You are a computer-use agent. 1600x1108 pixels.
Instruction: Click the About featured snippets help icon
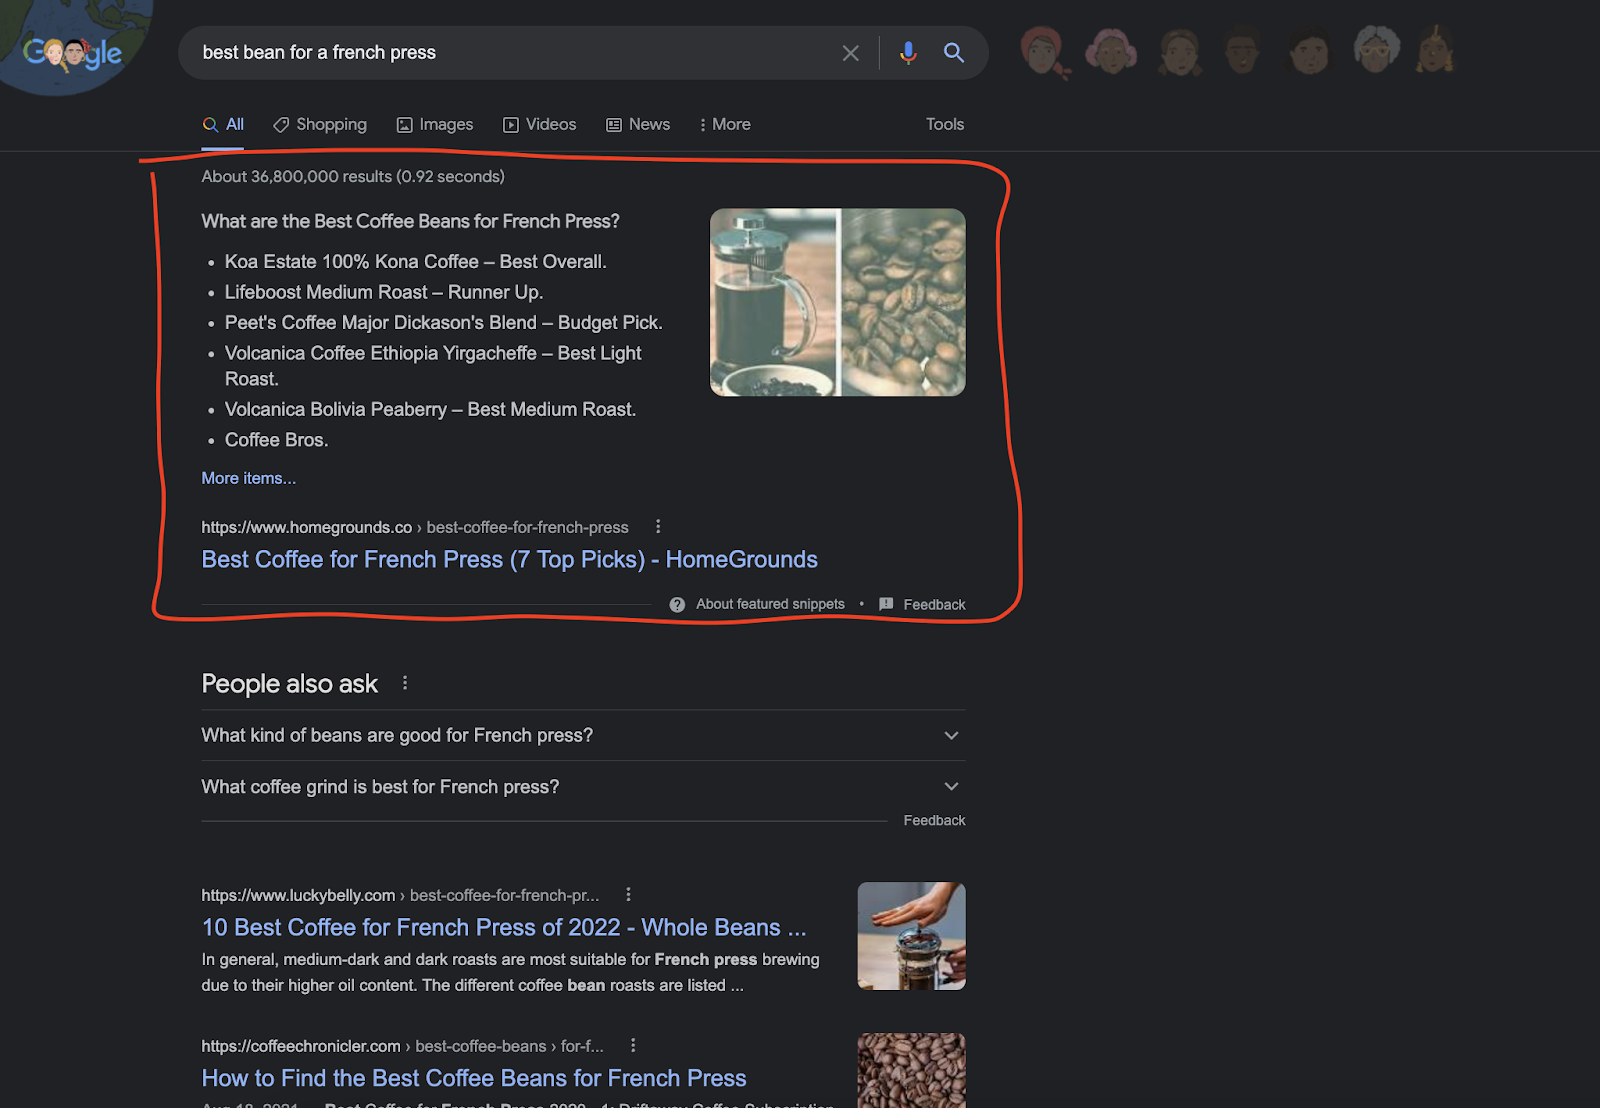(677, 604)
